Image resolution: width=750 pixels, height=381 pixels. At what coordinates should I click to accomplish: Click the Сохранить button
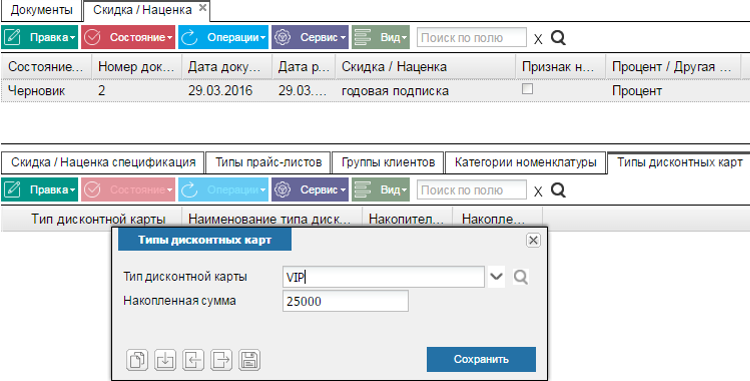coord(481,359)
